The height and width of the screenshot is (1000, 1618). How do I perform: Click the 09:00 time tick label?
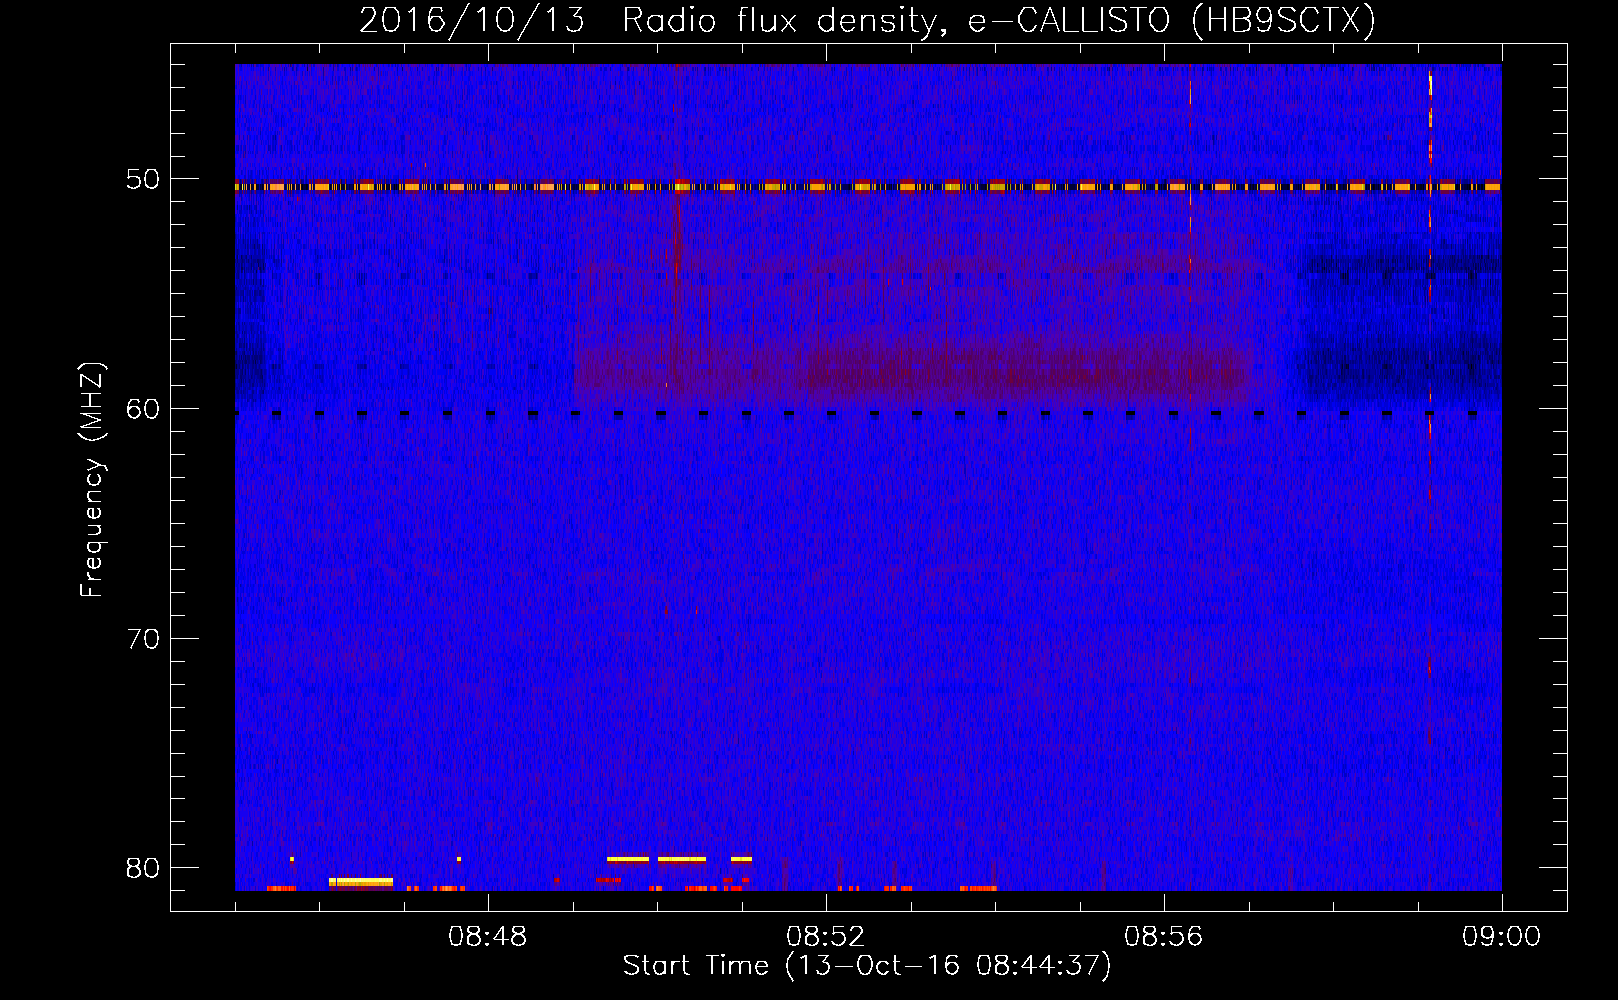[x=1502, y=937]
